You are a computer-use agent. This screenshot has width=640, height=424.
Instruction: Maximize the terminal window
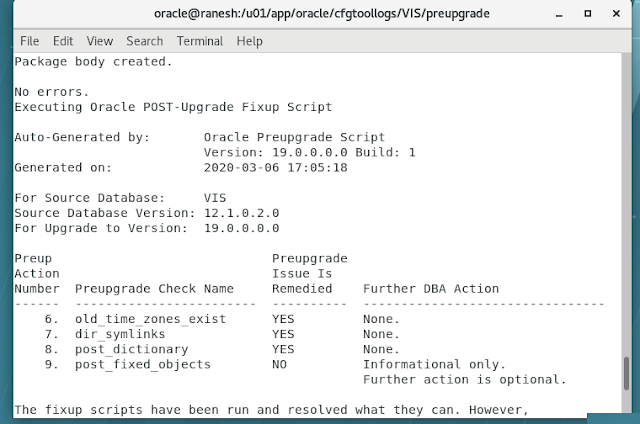click(x=587, y=14)
